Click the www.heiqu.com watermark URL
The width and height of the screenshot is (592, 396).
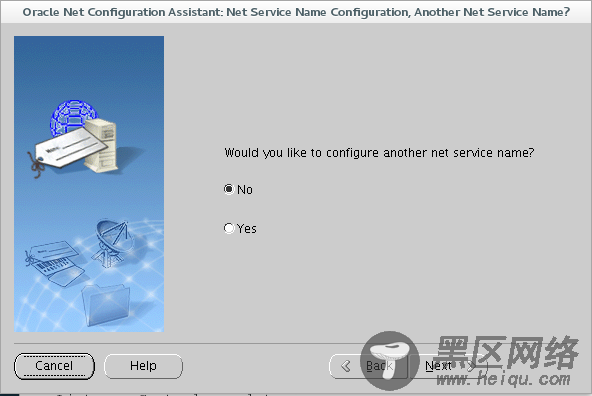(503, 379)
